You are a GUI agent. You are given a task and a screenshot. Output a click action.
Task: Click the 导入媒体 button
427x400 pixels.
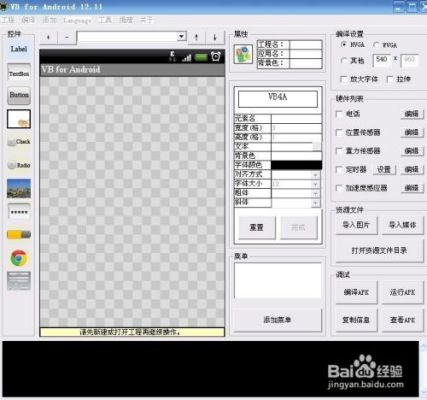click(x=403, y=225)
